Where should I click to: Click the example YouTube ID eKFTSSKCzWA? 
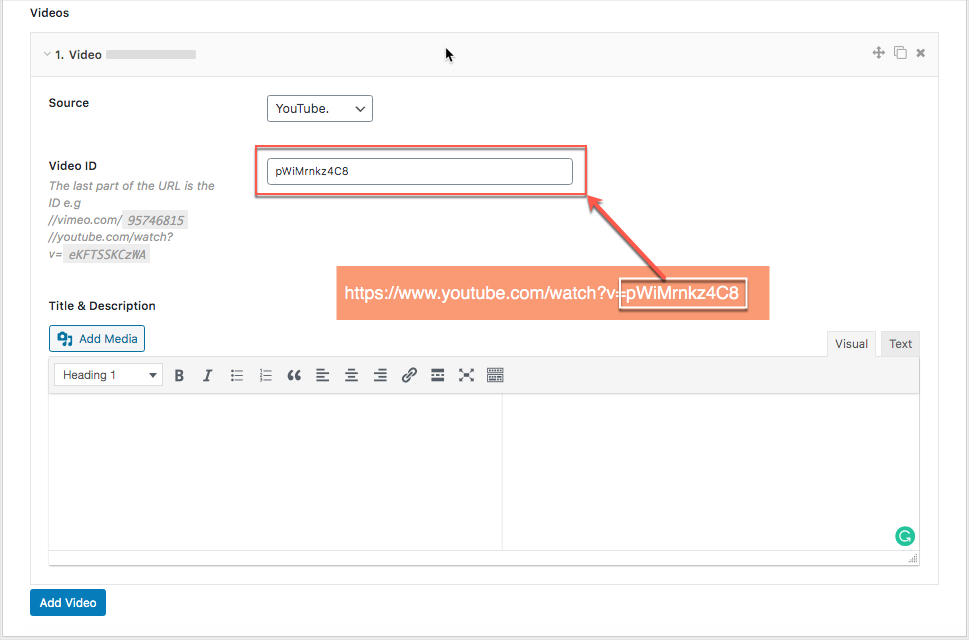(x=107, y=255)
